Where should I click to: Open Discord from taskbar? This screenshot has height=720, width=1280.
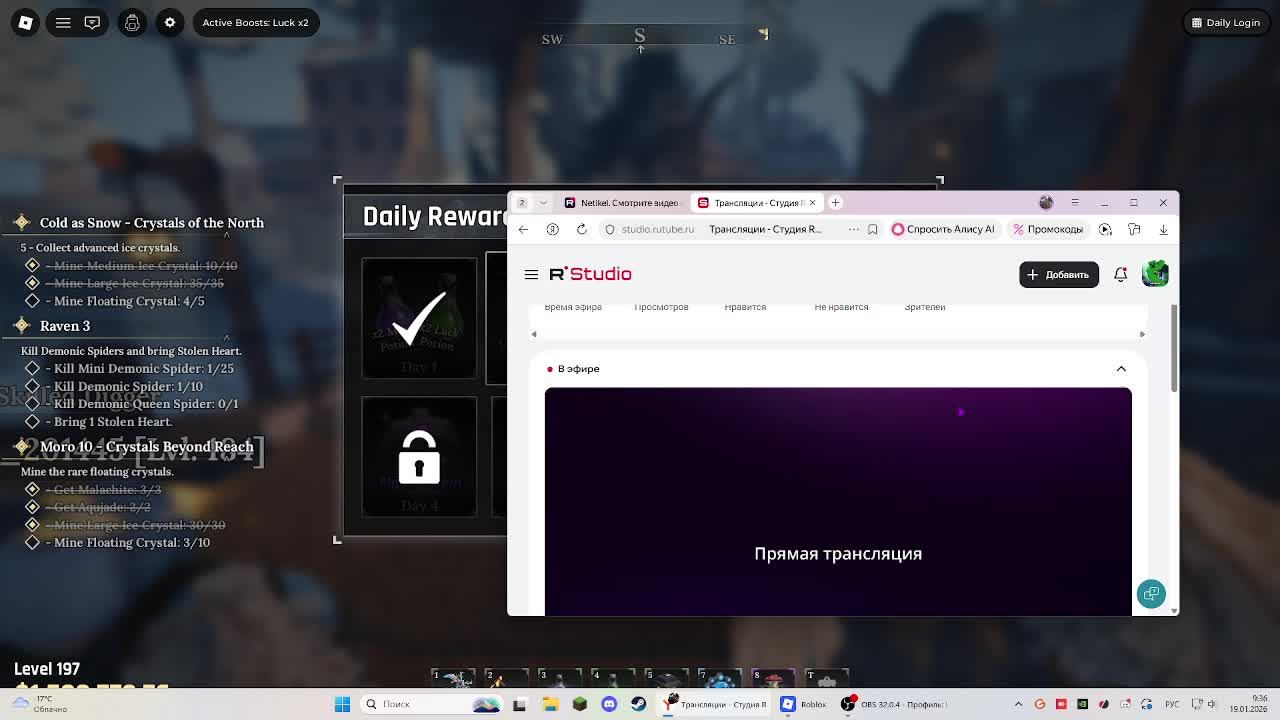609,704
